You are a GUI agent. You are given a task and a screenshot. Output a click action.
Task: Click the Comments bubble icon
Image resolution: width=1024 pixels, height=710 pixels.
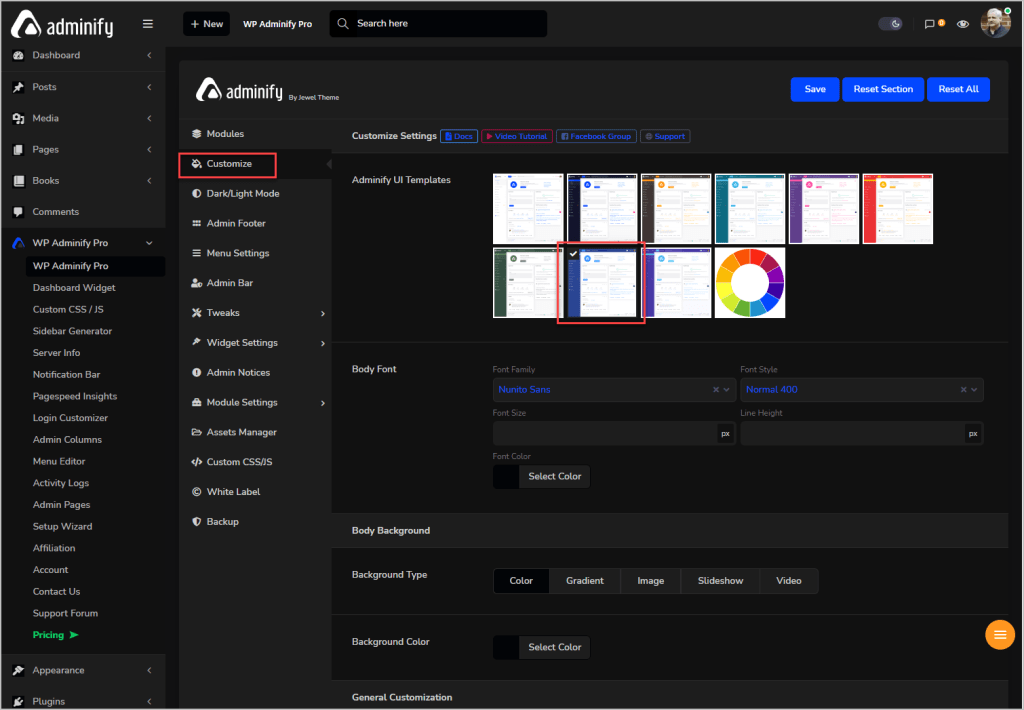18,212
